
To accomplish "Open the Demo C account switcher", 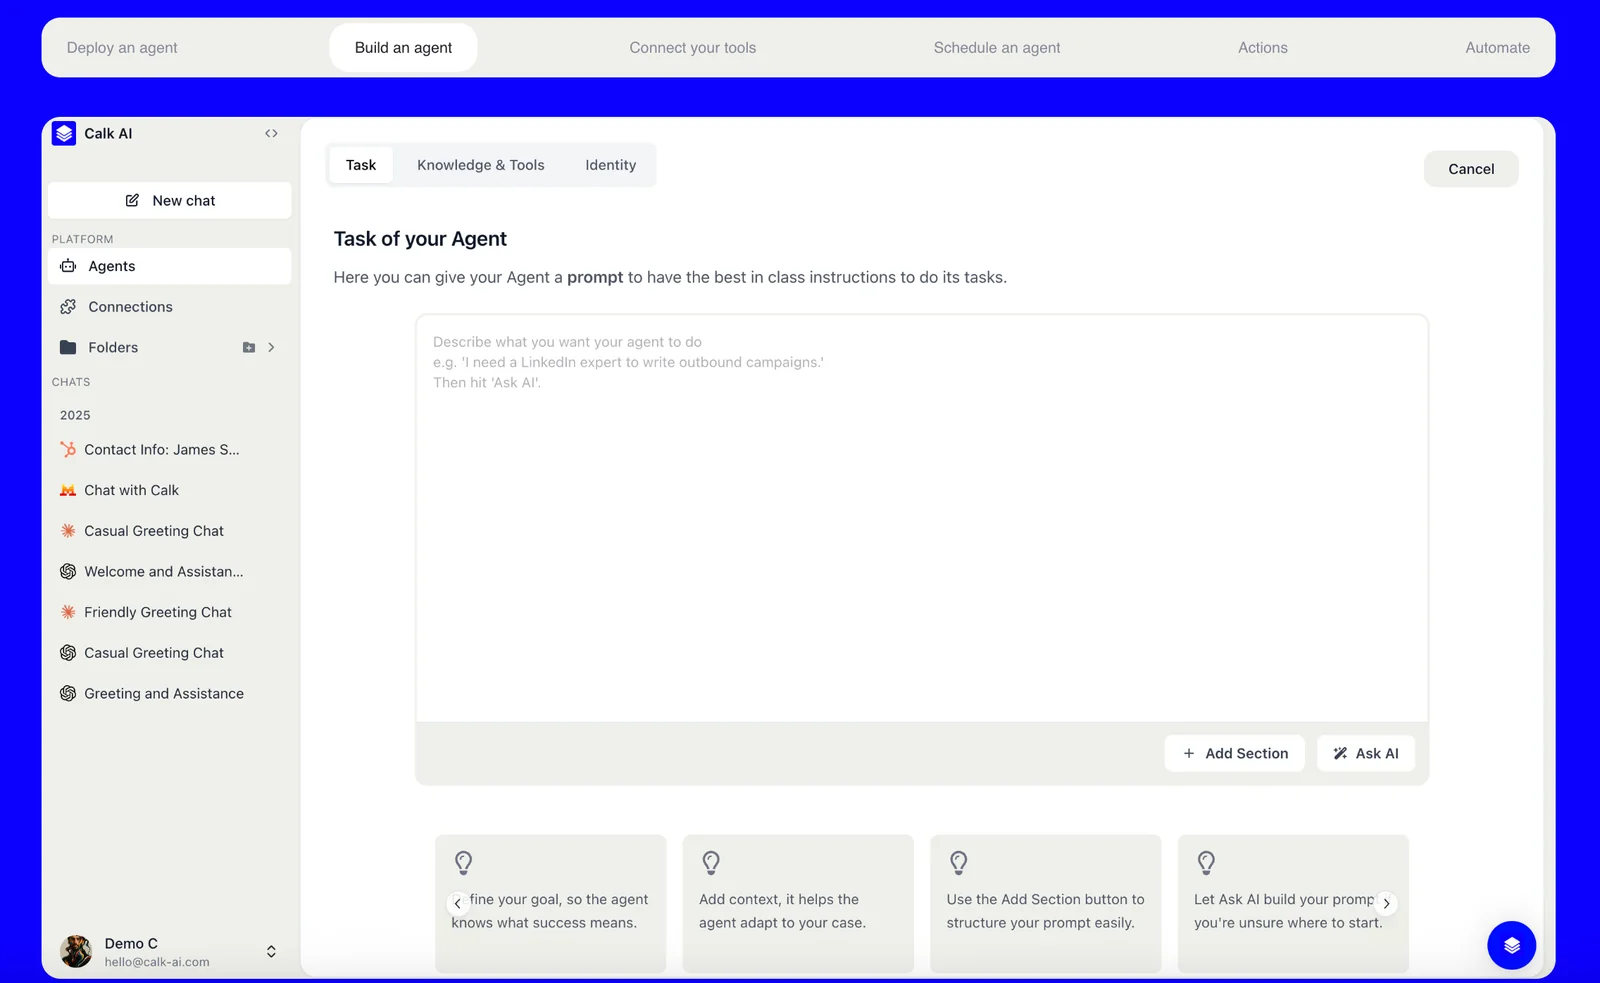I will coord(271,952).
